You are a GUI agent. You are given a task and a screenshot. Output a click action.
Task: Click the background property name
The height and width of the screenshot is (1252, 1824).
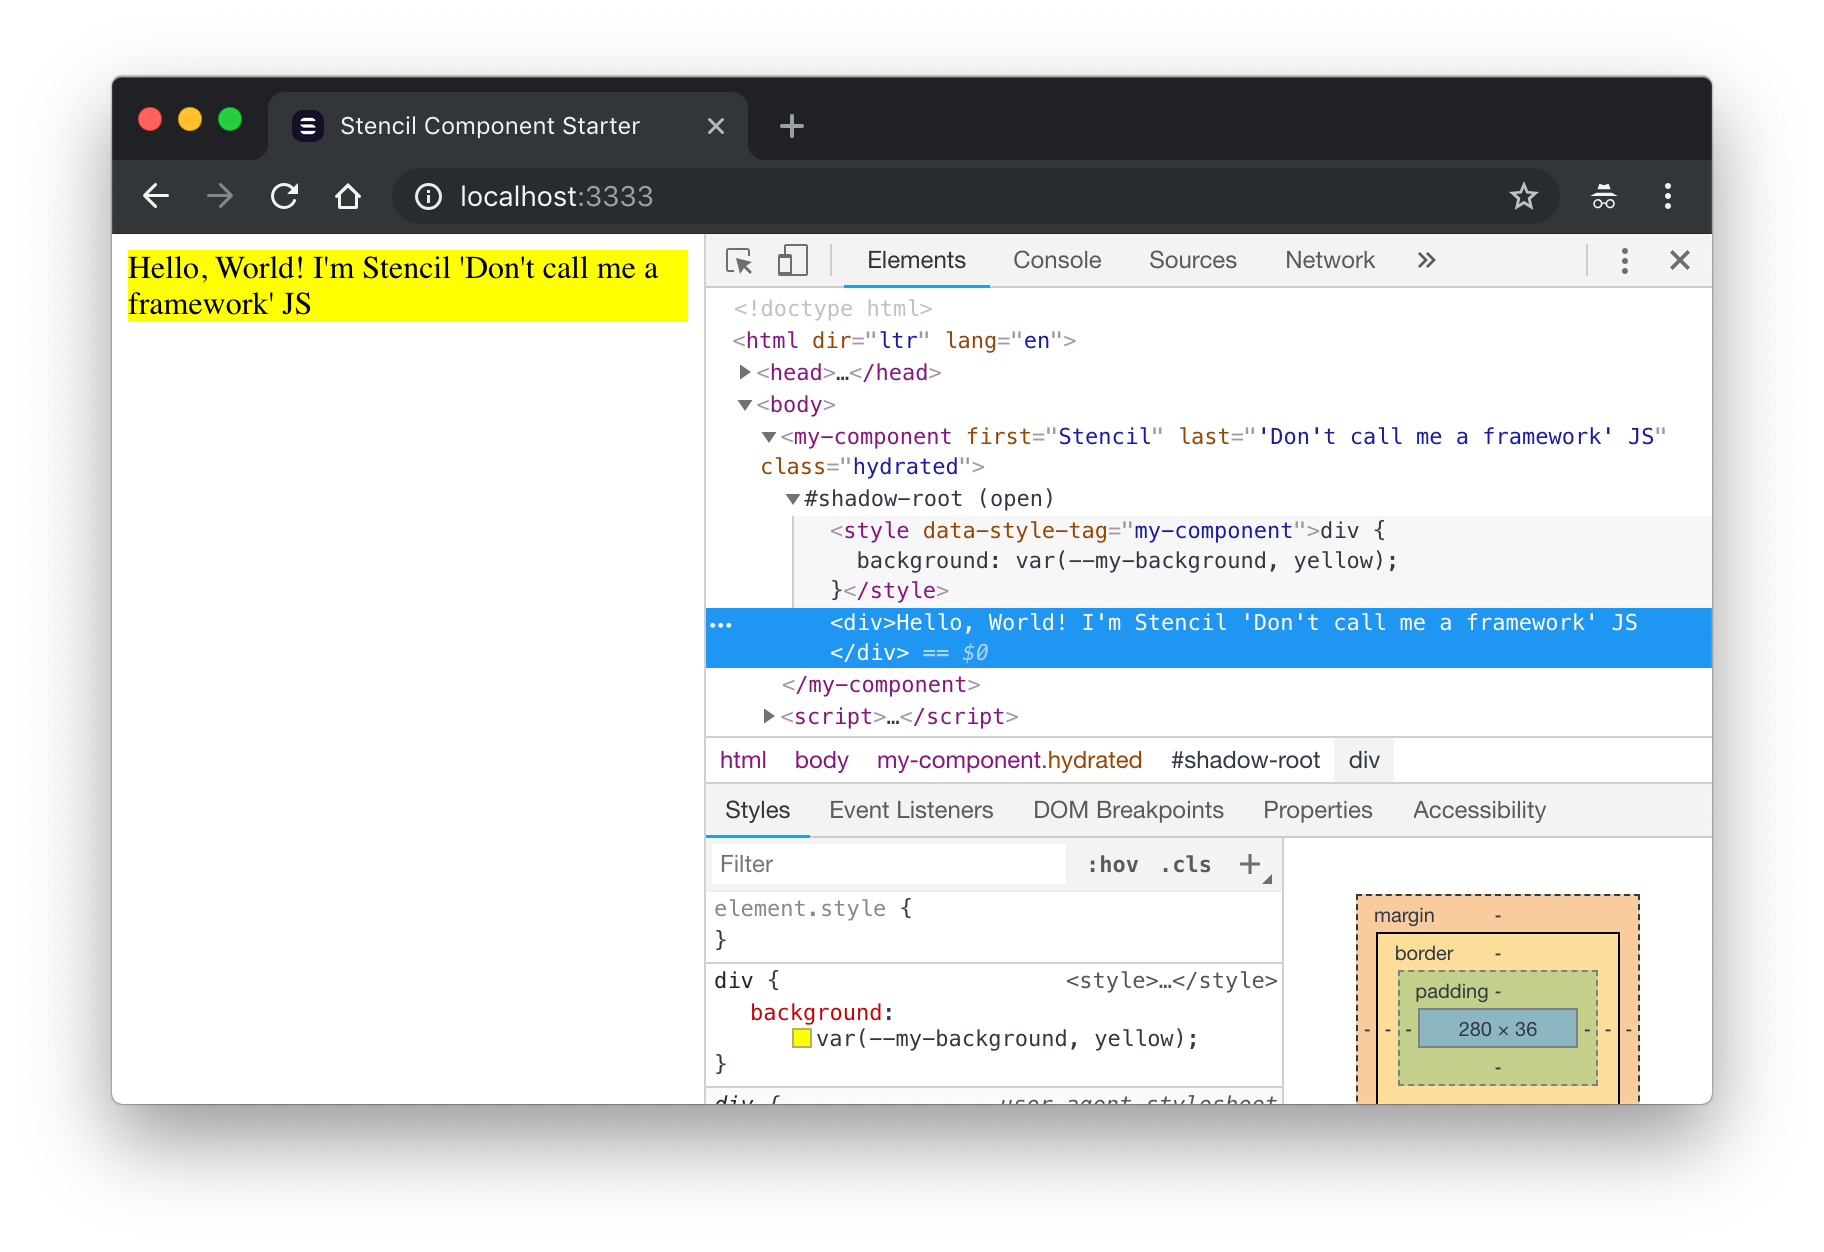816,1012
